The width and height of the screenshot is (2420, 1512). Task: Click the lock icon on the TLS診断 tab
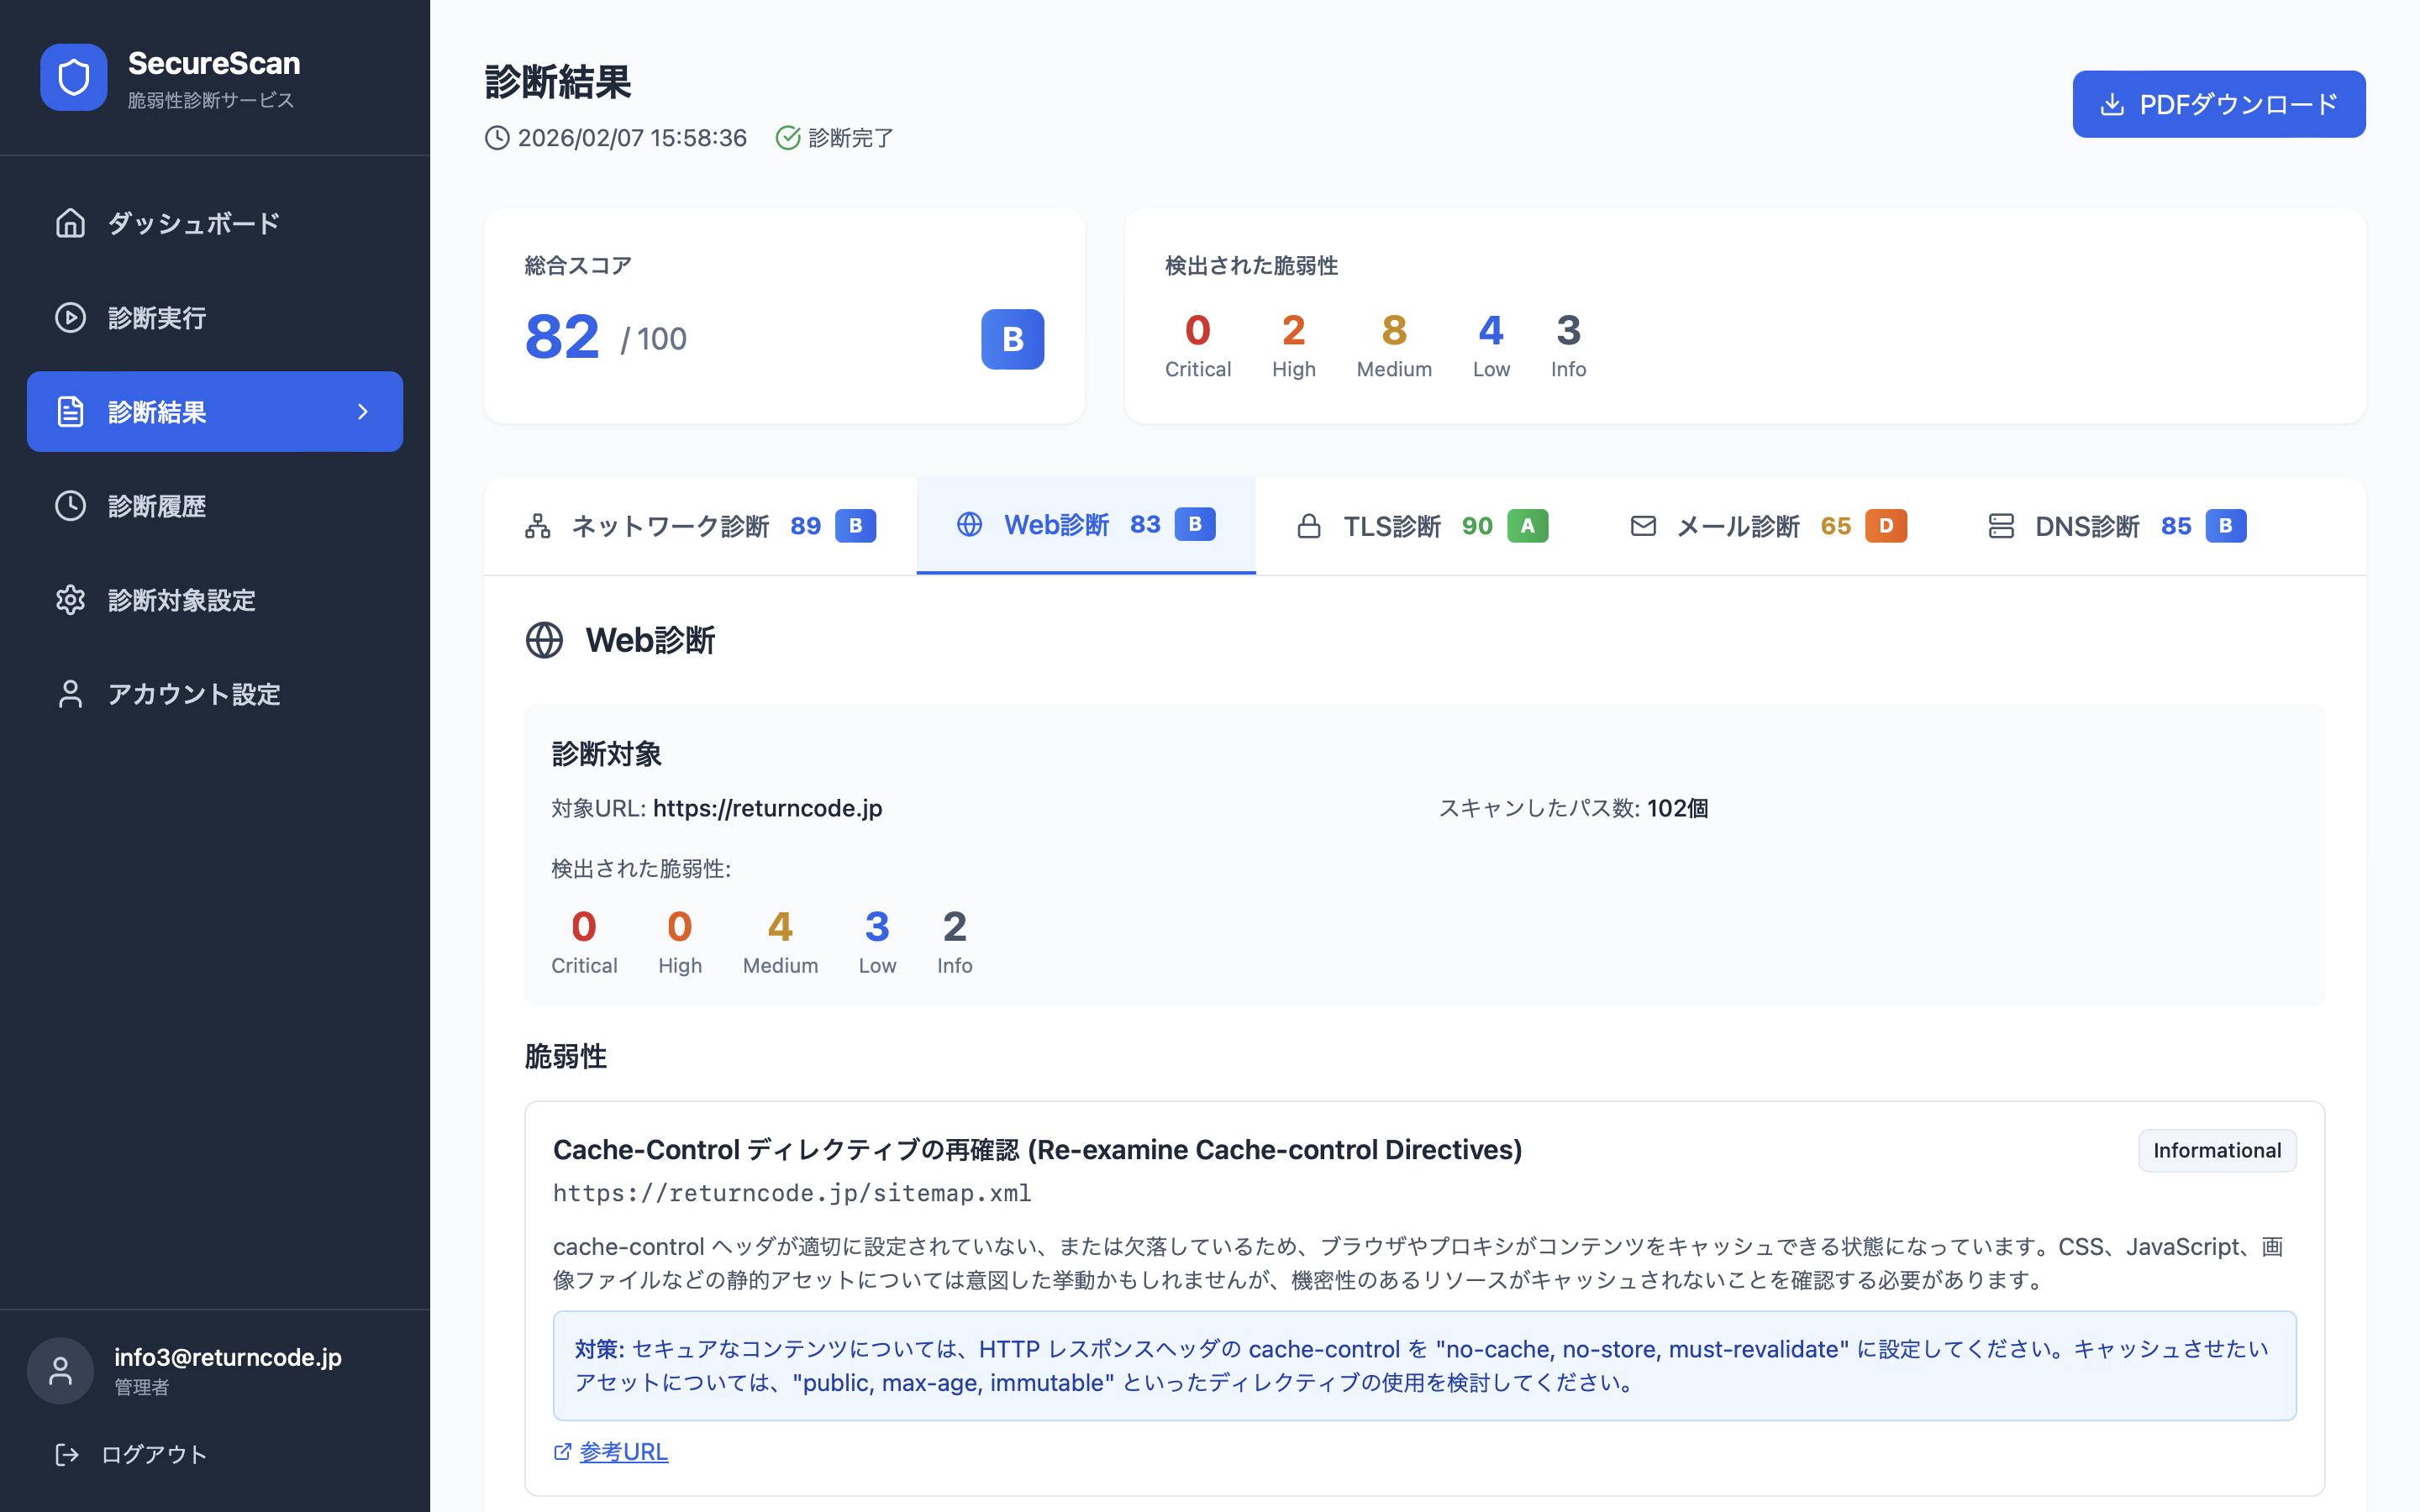tap(1310, 526)
